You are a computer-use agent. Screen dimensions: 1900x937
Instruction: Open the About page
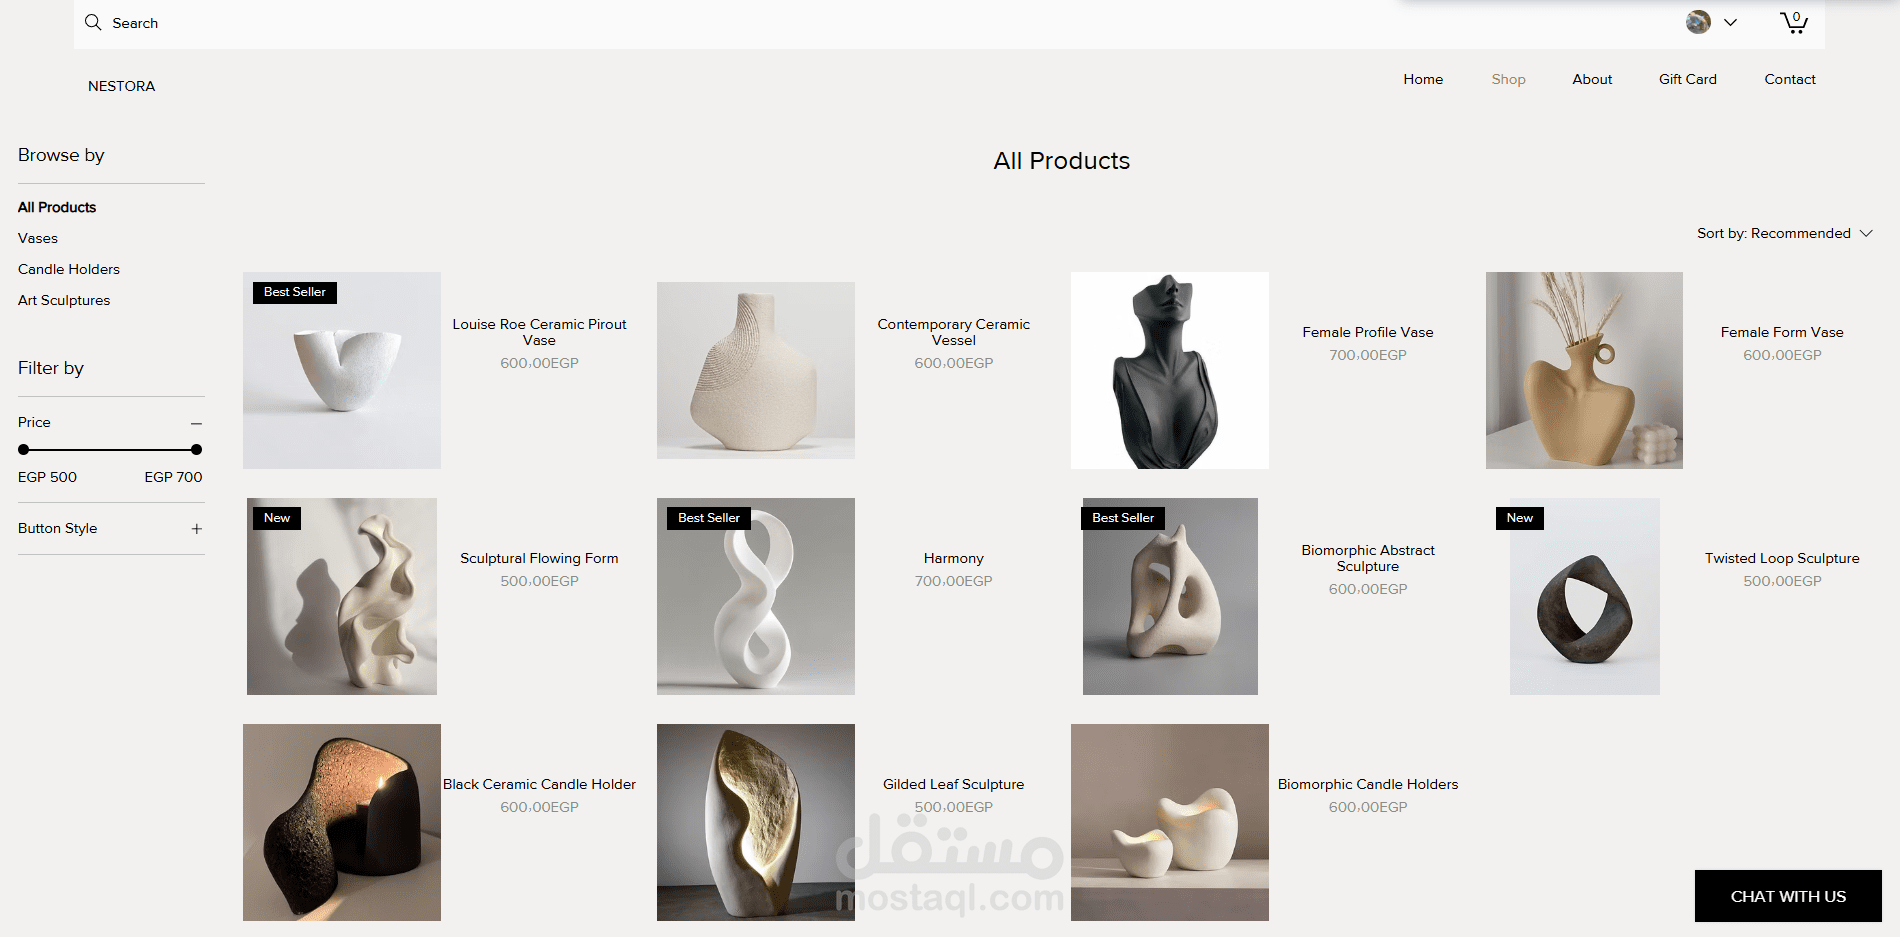tap(1592, 79)
